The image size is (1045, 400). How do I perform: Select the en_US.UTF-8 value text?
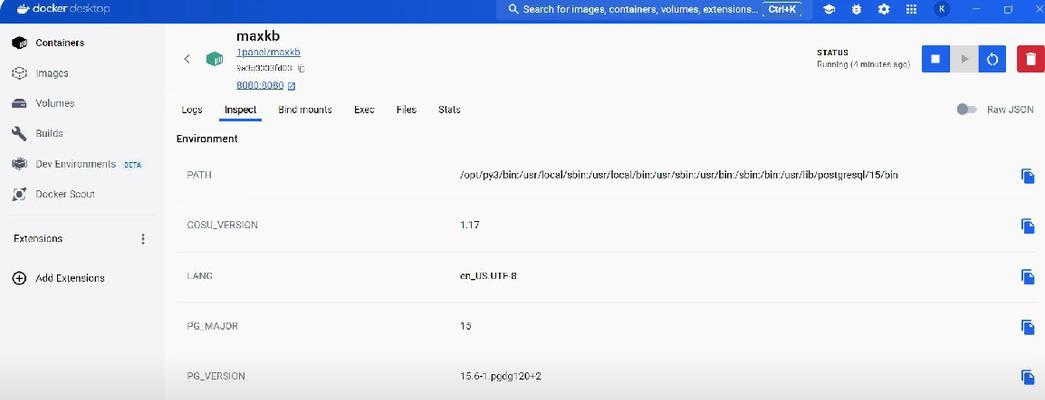489,276
